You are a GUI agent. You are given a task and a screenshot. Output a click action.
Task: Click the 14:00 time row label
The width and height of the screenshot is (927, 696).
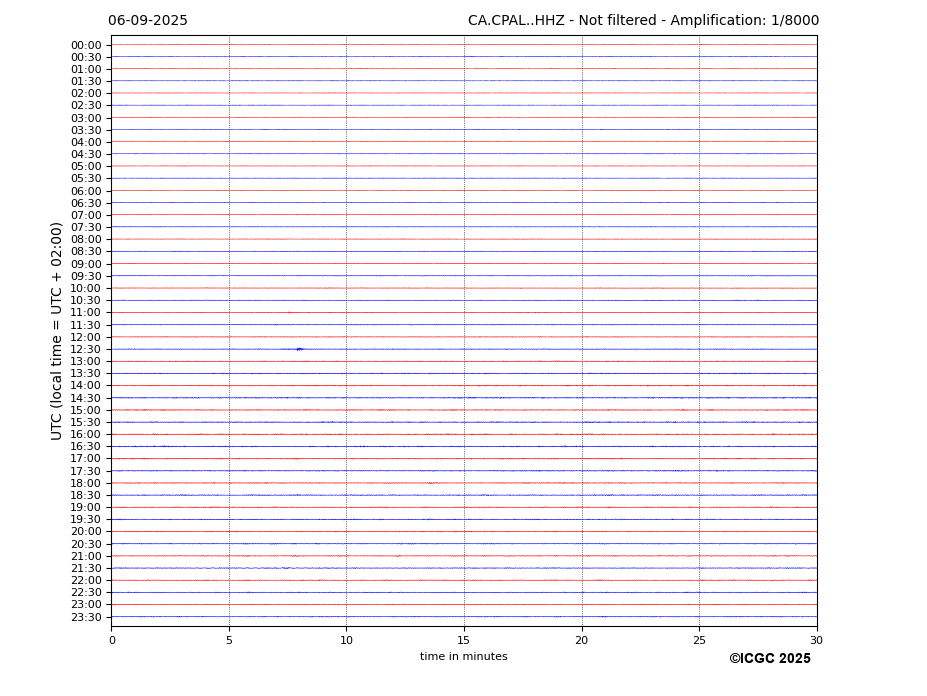[86, 386]
